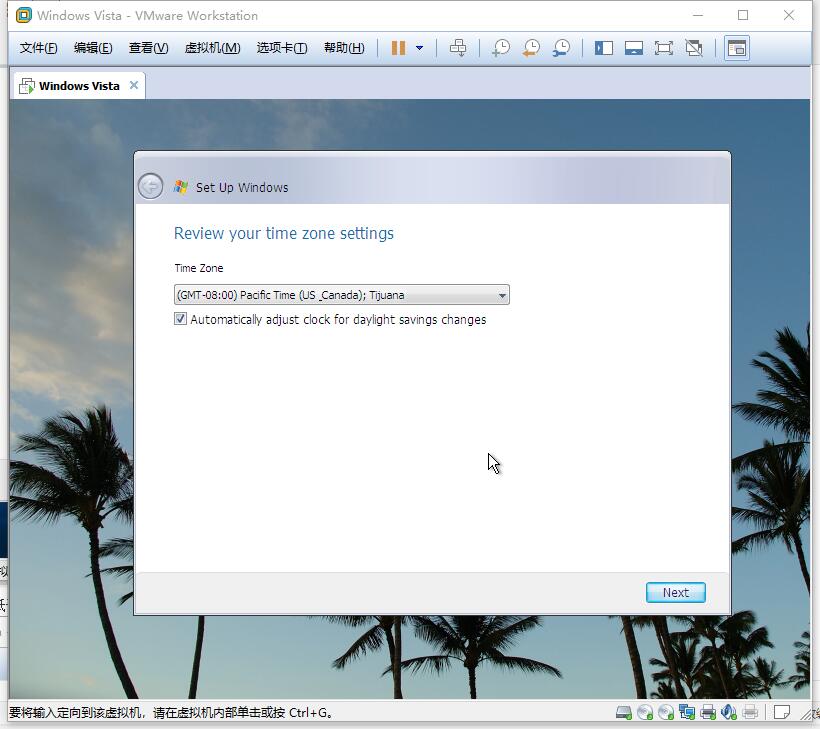The height and width of the screenshot is (729, 820).
Task: Open the 虚拟机(M) menu
Action: [212, 48]
